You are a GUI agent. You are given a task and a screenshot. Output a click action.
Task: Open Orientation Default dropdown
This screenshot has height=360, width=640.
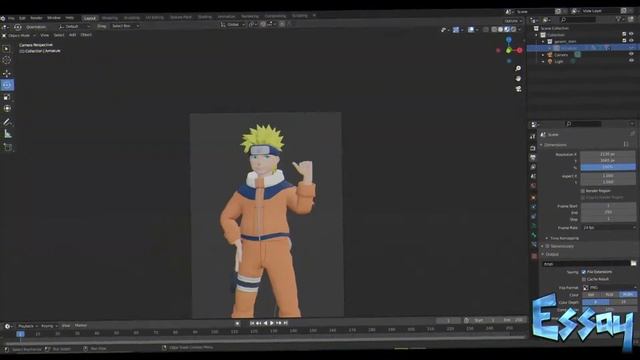[74, 27]
